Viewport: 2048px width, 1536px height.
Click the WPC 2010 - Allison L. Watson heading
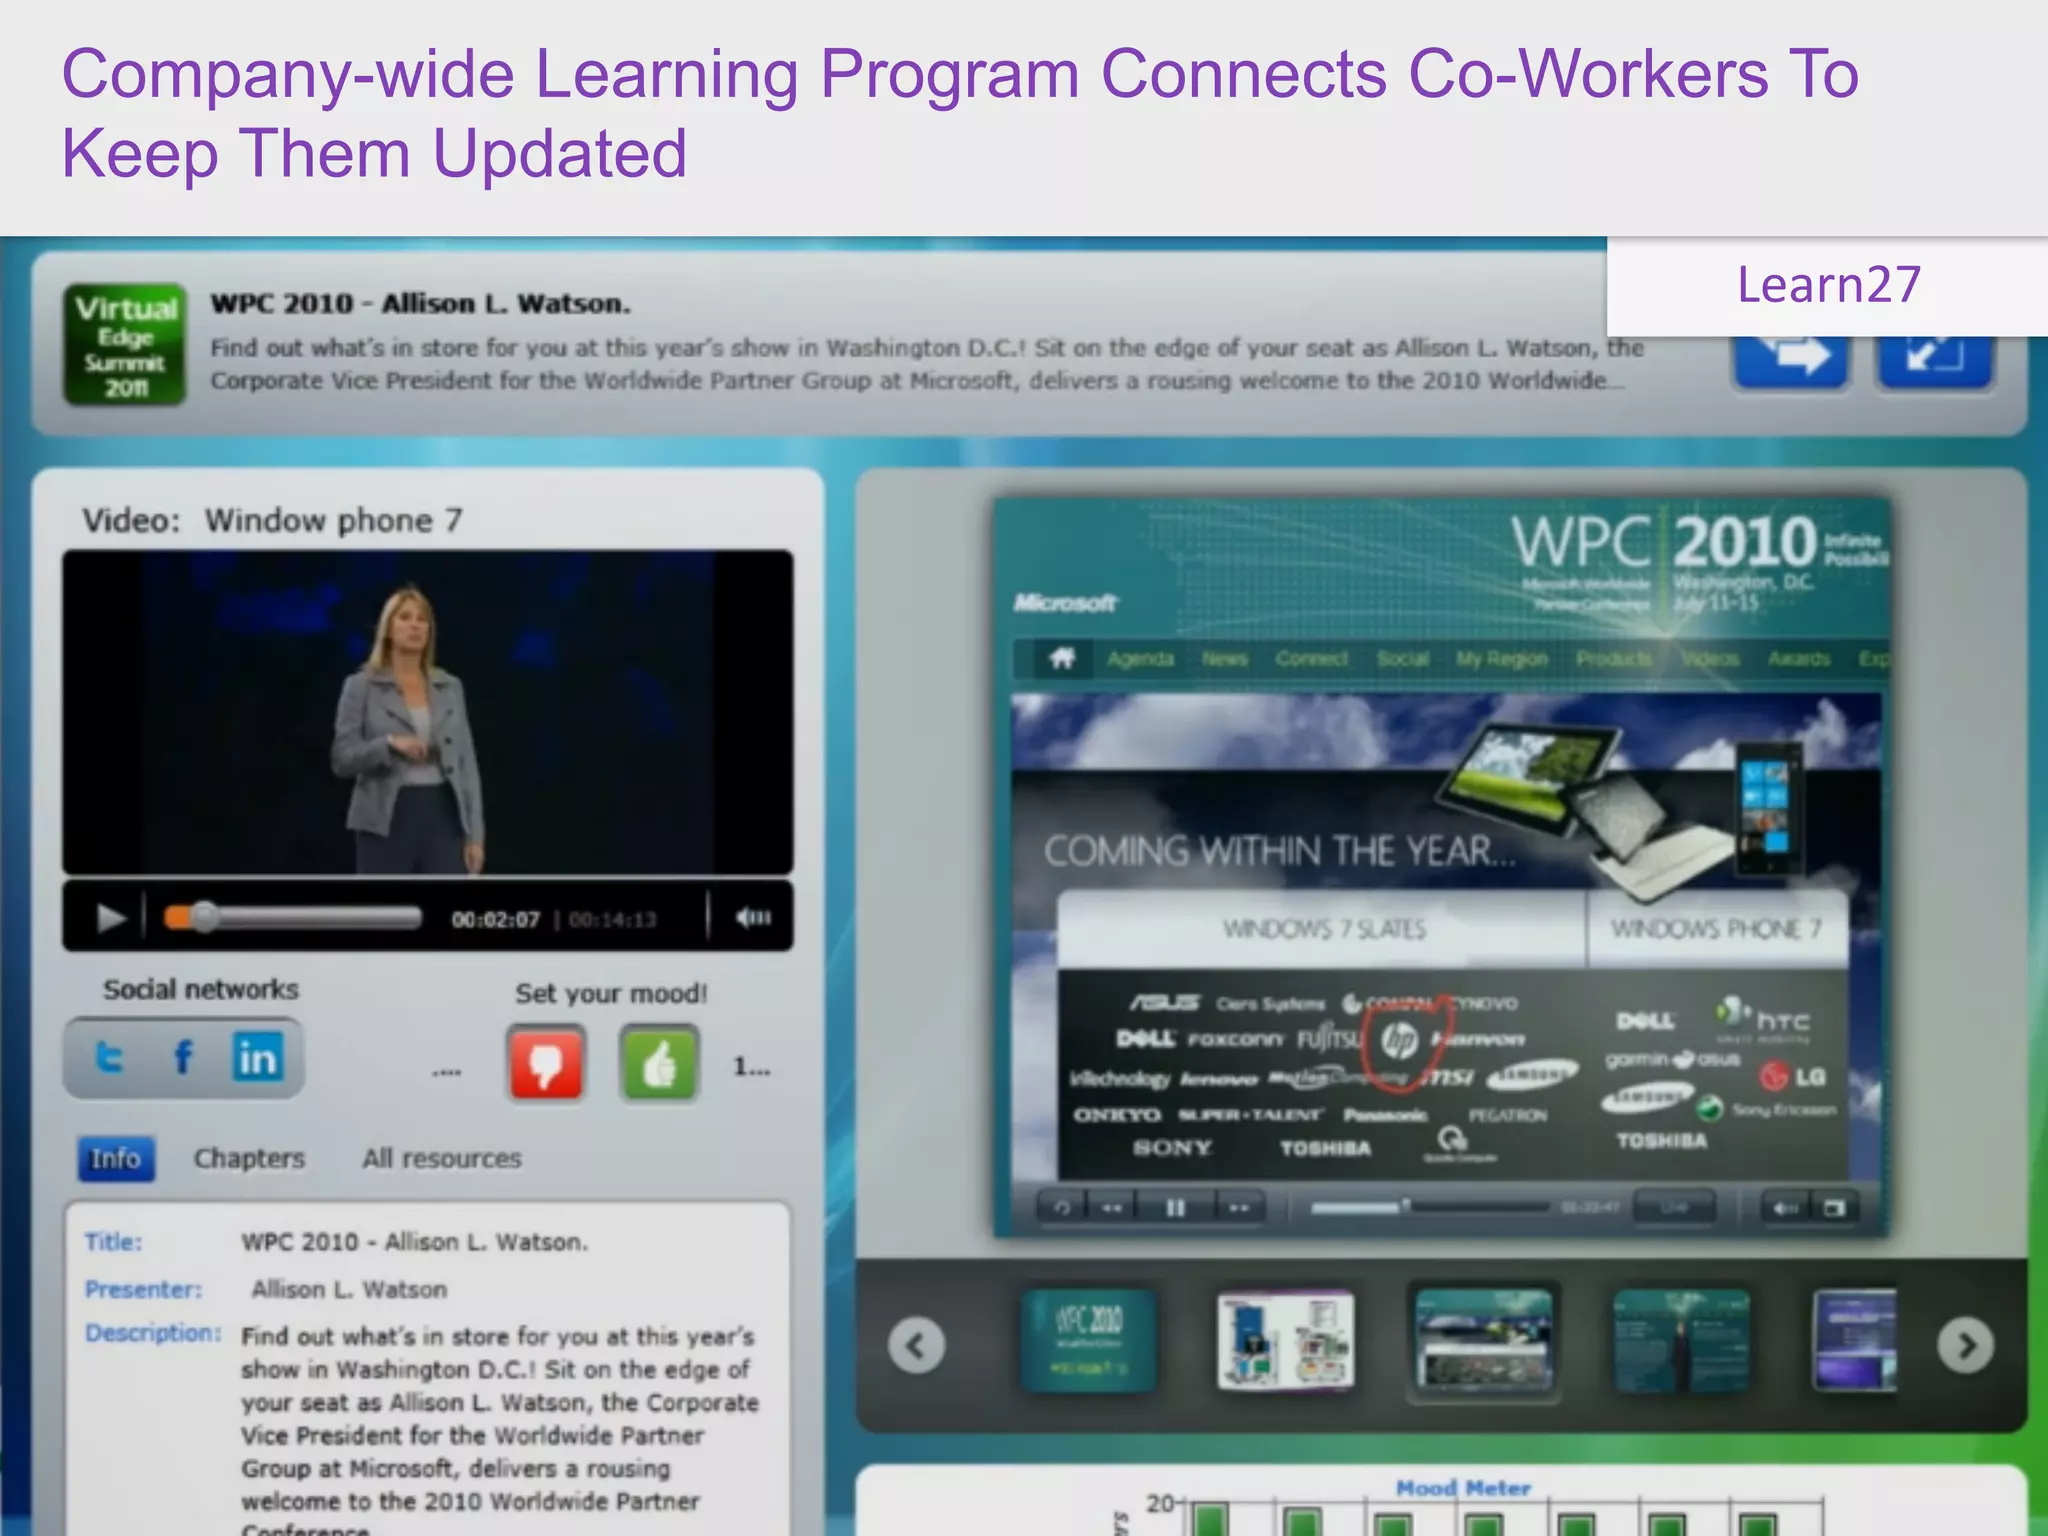pyautogui.click(x=420, y=303)
